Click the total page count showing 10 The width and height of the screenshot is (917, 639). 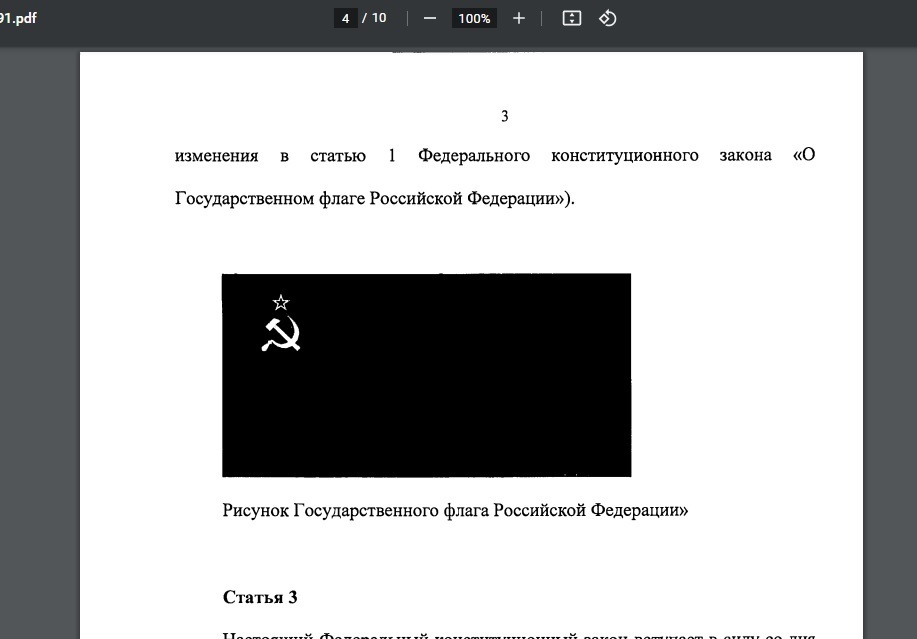(x=378, y=17)
